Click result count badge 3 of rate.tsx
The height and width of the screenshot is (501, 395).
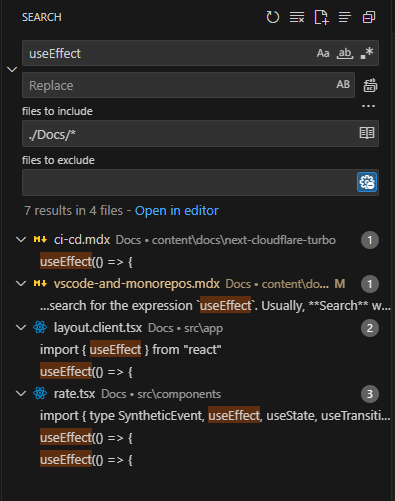[370, 394]
